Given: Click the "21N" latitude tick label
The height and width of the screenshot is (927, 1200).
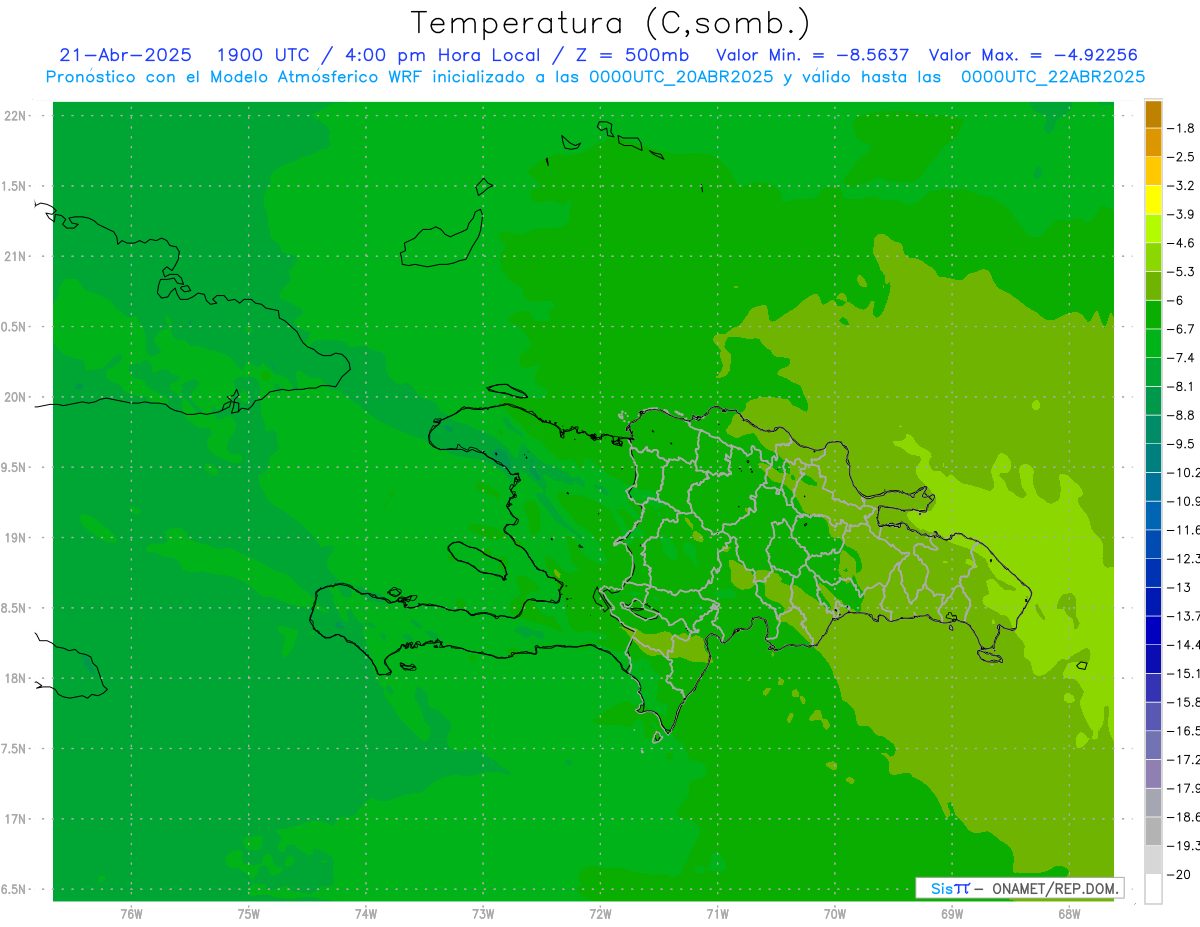Looking at the screenshot, I should (16, 256).
